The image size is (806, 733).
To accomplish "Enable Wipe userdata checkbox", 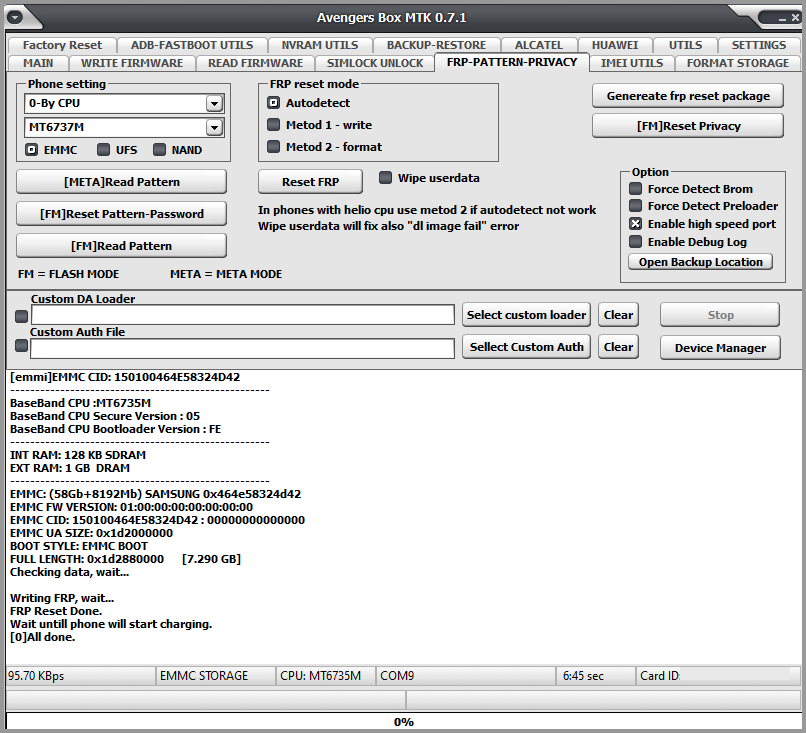I will pos(385,178).
